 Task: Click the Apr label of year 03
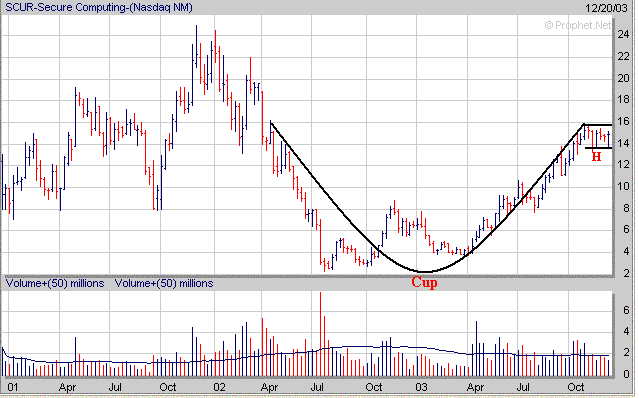[475, 387]
